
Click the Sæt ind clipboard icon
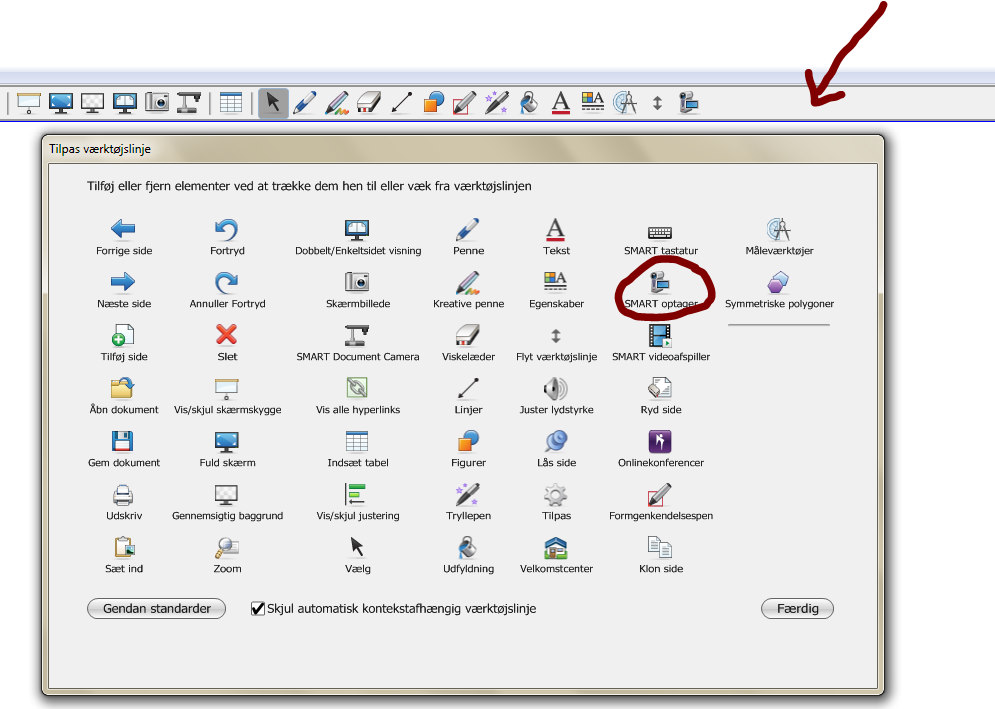click(124, 547)
